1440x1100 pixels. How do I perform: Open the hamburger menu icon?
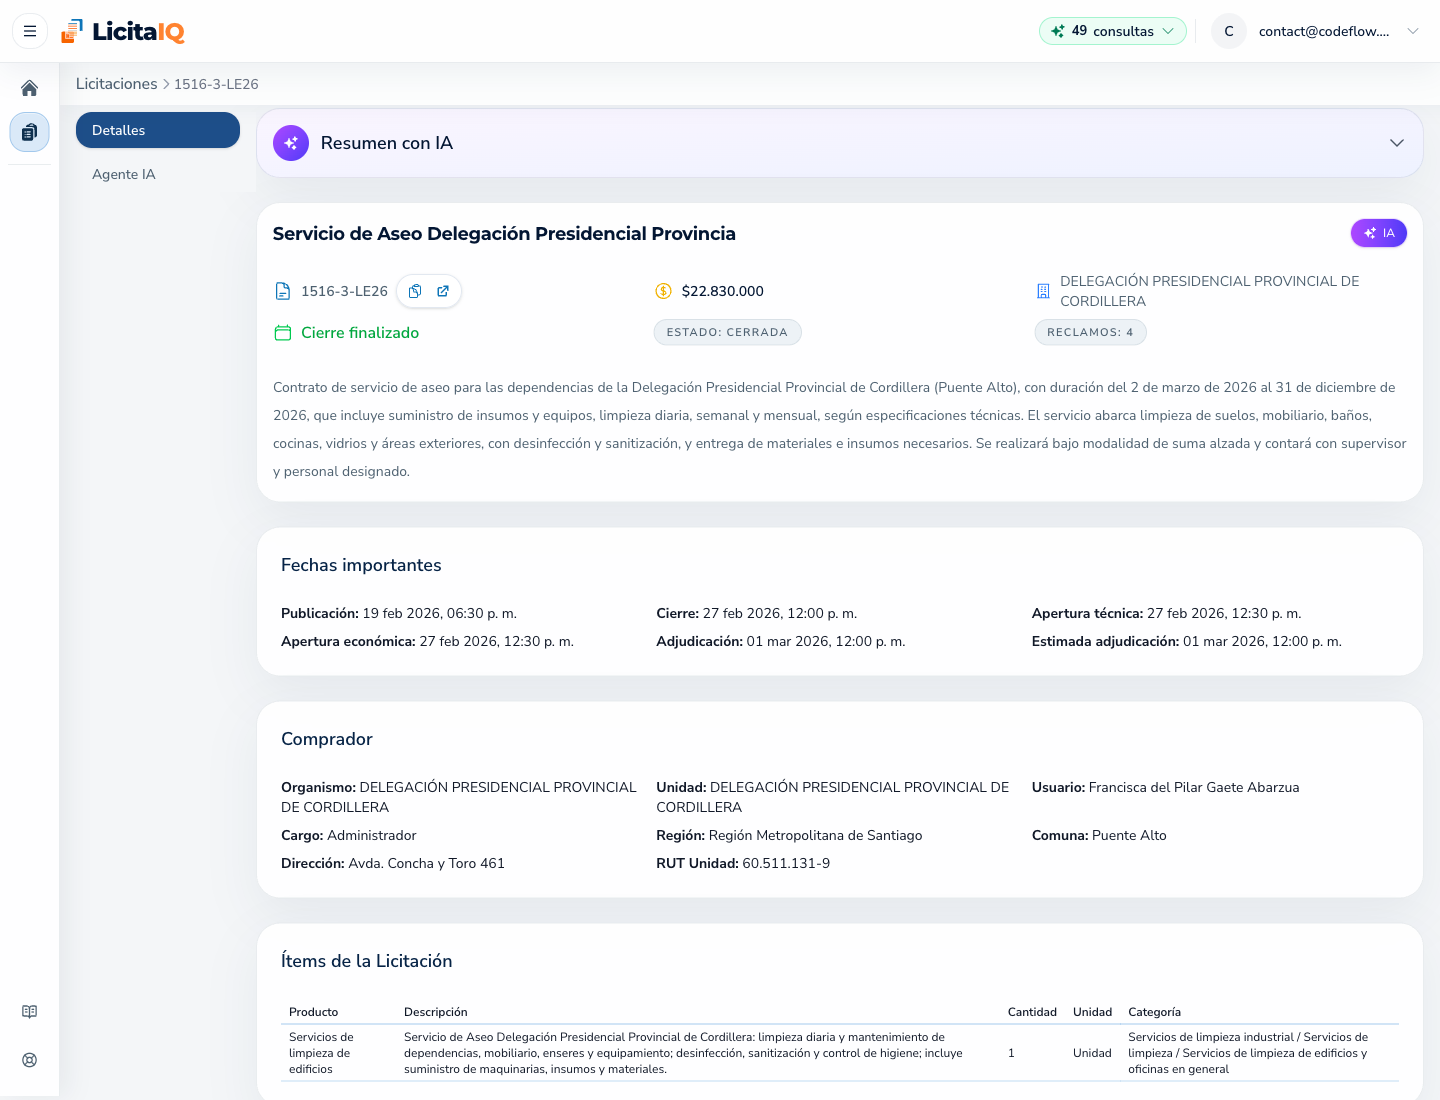(x=30, y=31)
